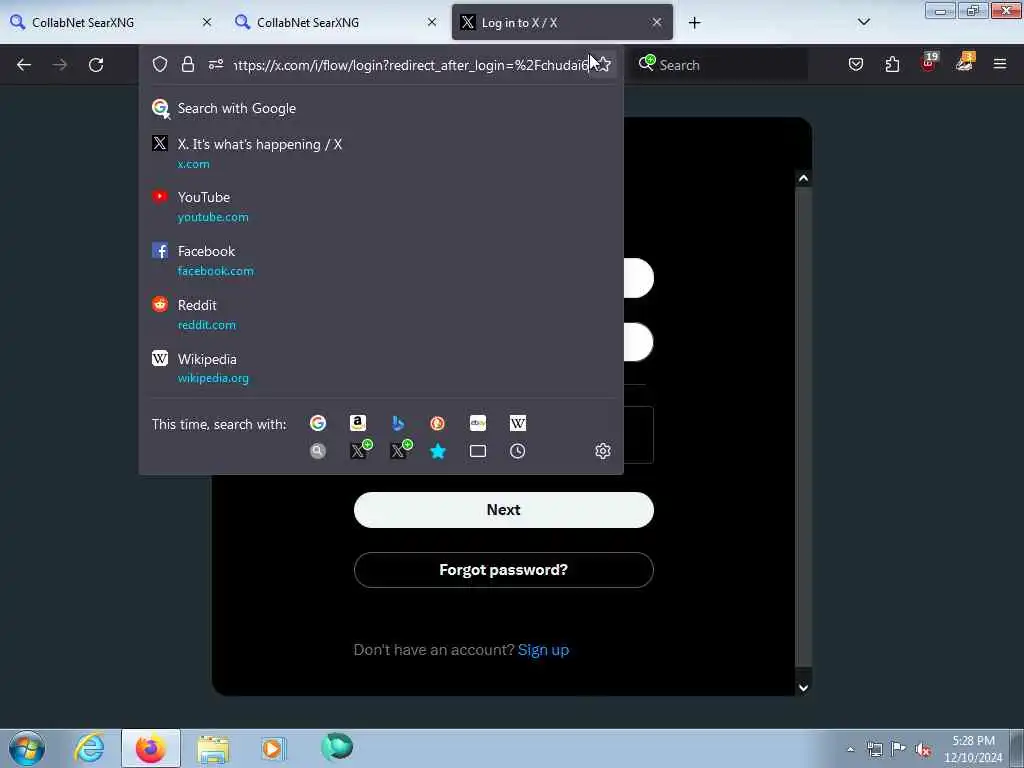The width and height of the screenshot is (1024, 768).
Task: Pick the Wikipedia one-off search icon
Action: 518,423
